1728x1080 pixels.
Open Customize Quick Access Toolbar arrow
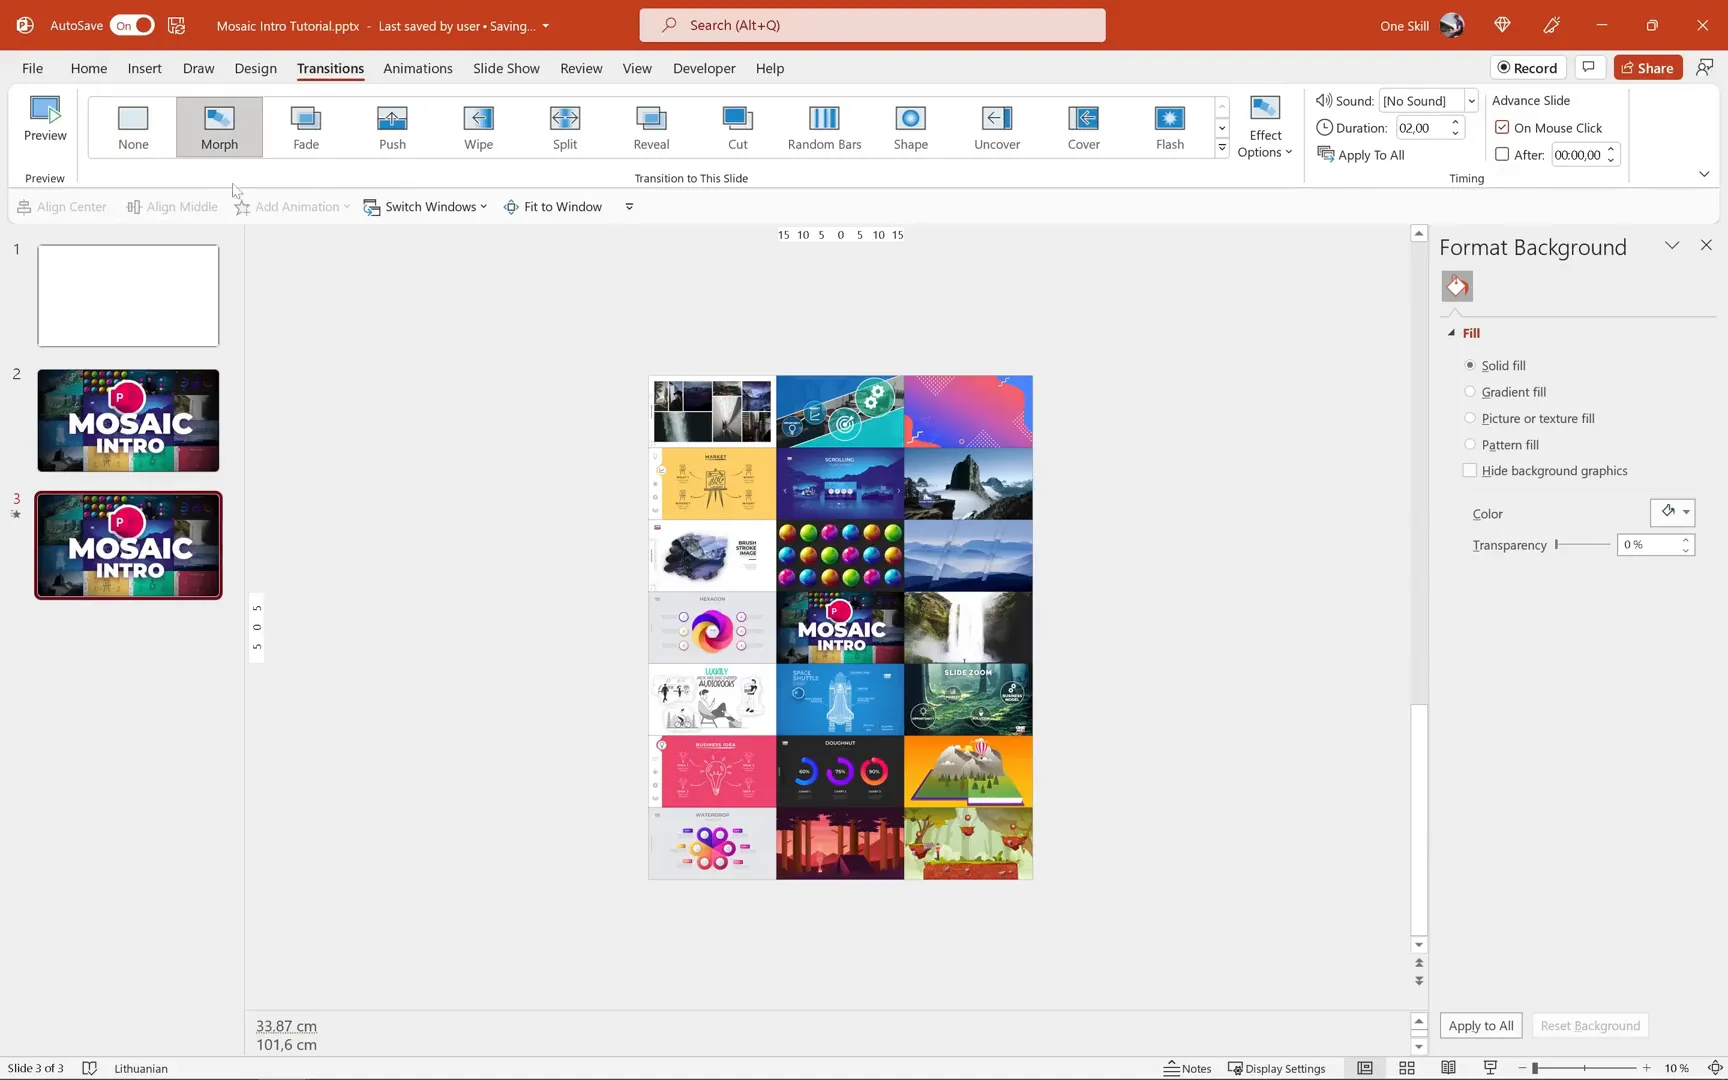click(x=629, y=206)
